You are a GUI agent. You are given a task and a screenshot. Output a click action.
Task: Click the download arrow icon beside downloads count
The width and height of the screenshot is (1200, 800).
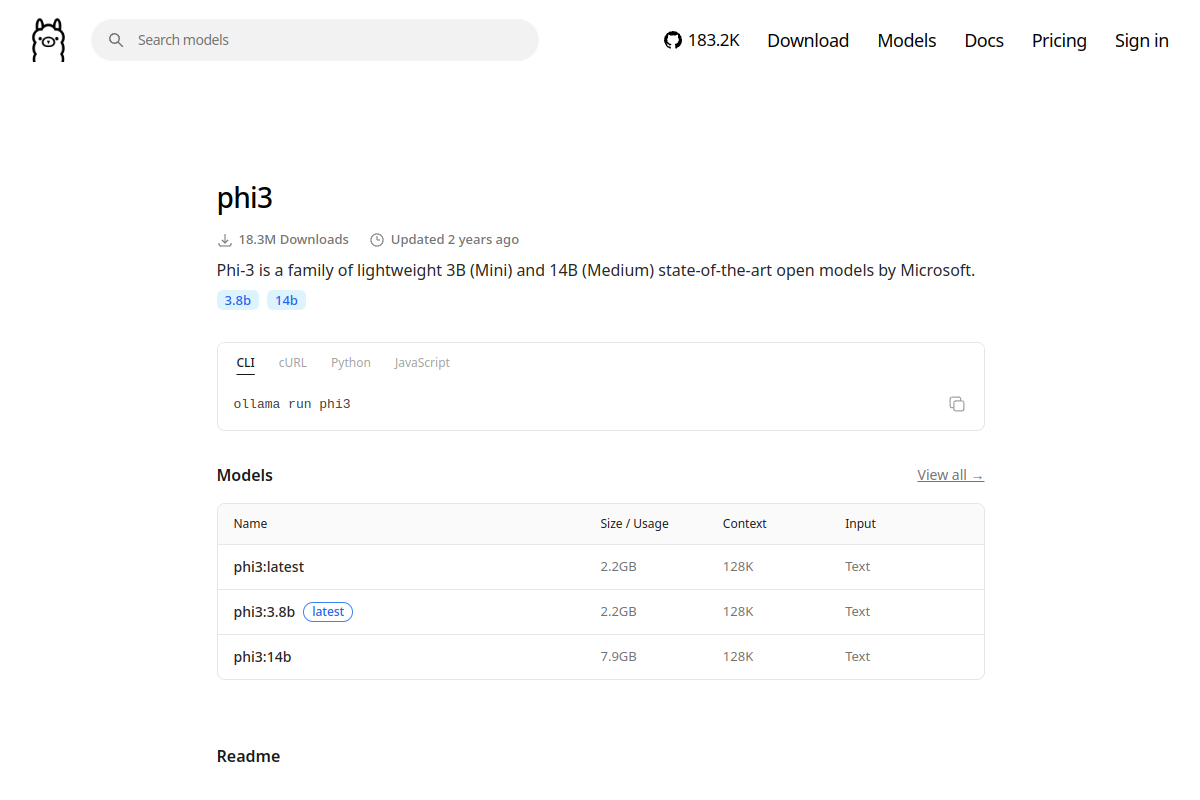(x=225, y=240)
